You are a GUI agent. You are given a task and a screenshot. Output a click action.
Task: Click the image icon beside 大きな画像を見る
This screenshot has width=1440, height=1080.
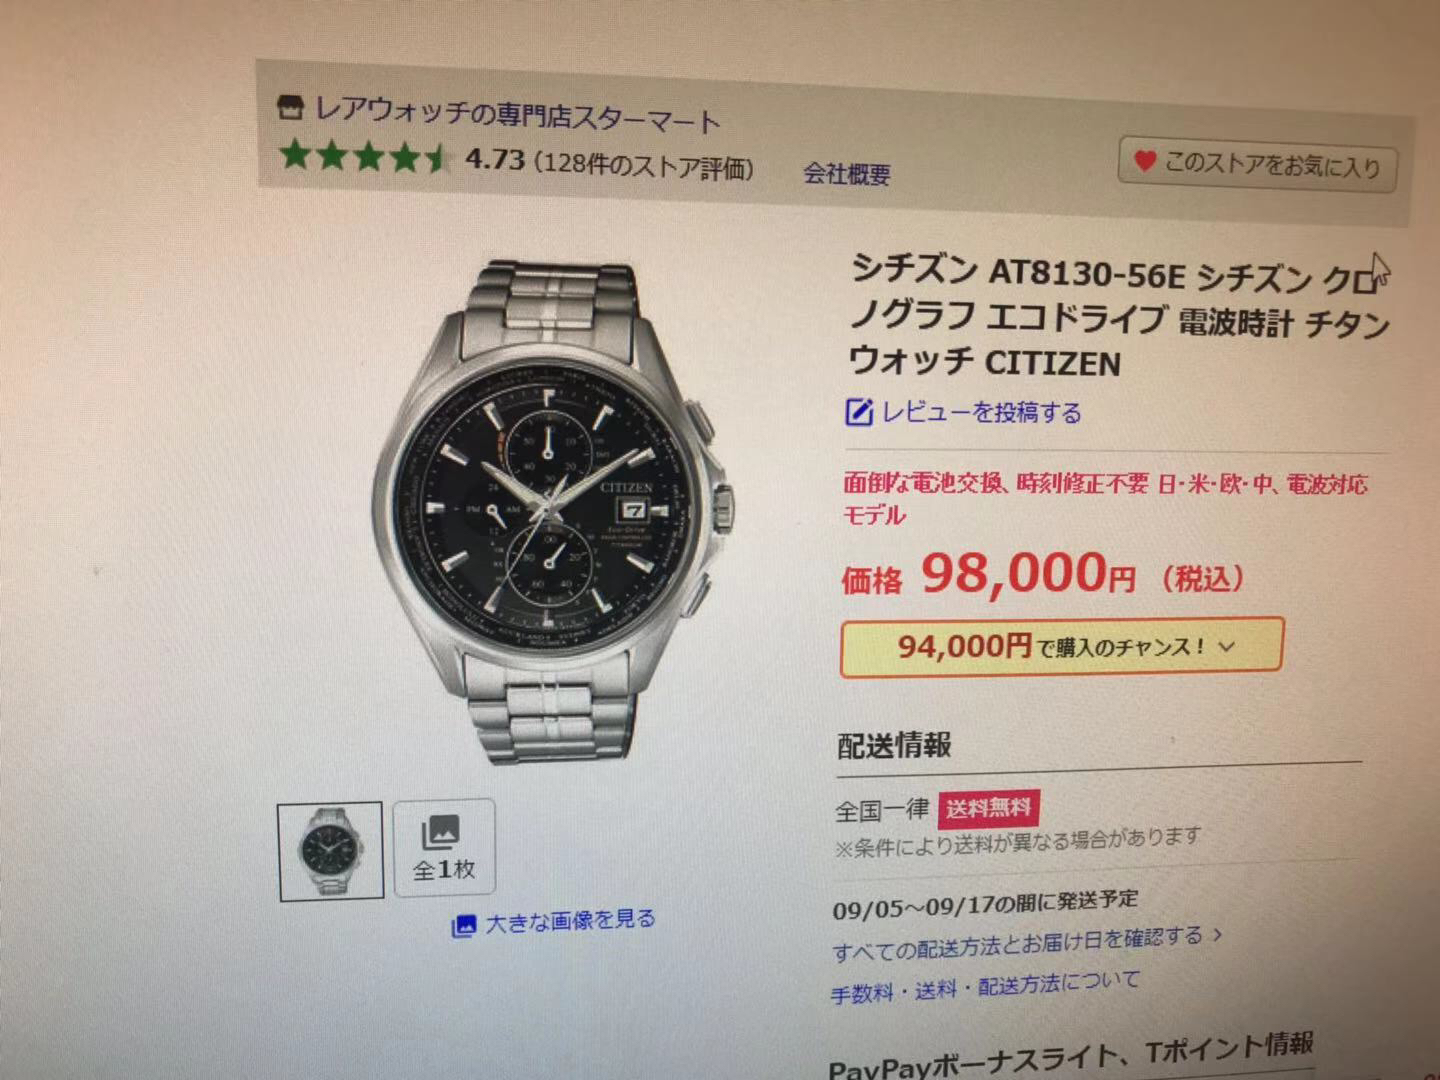(464, 925)
